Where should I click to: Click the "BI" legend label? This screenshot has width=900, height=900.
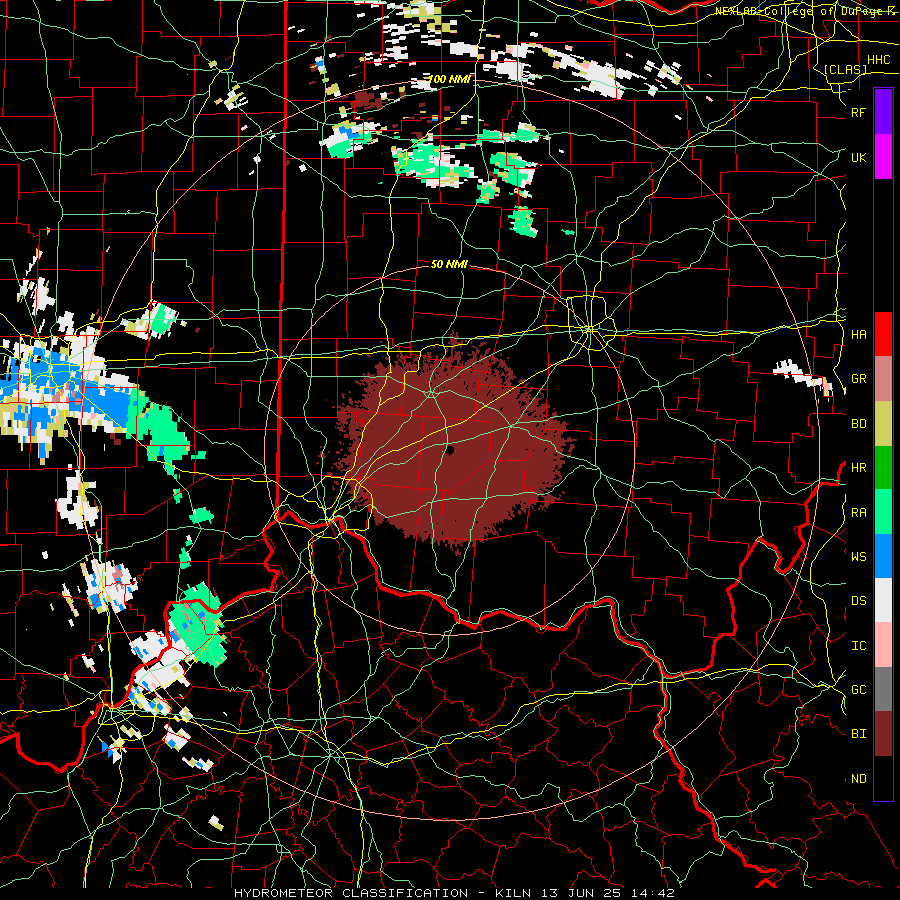pos(858,734)
